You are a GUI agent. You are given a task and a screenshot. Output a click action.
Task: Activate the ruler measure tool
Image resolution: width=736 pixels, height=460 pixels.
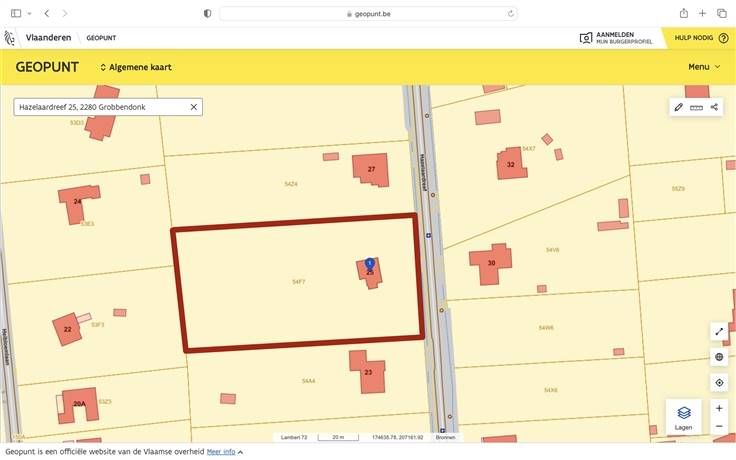(697, 107)
